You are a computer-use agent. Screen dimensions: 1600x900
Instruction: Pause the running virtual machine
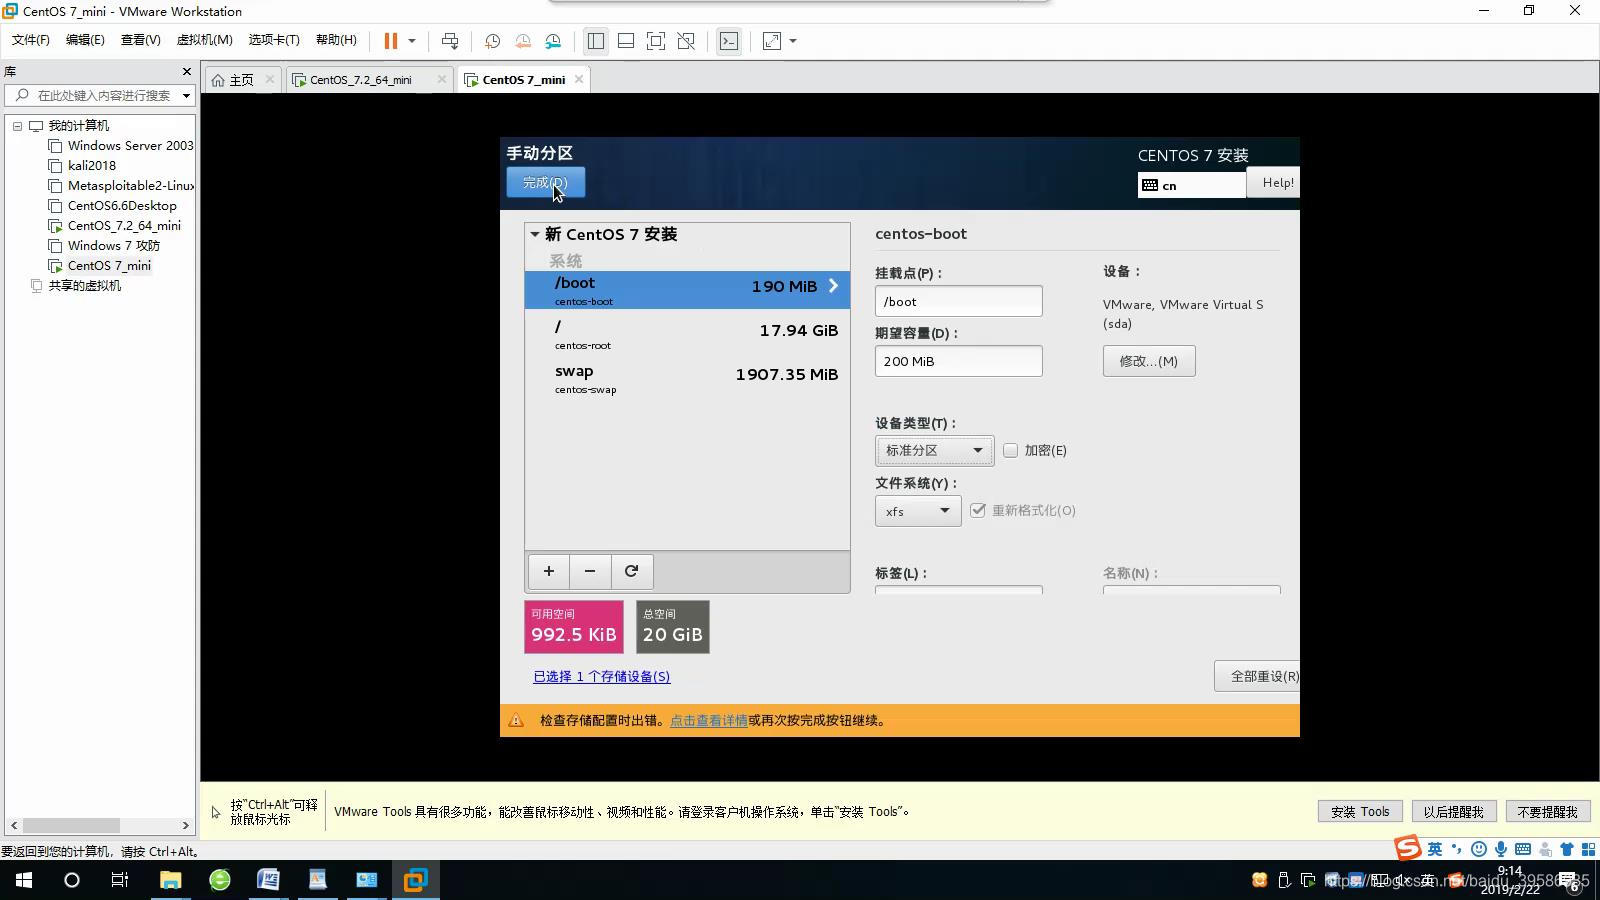[x=390, y=41]
